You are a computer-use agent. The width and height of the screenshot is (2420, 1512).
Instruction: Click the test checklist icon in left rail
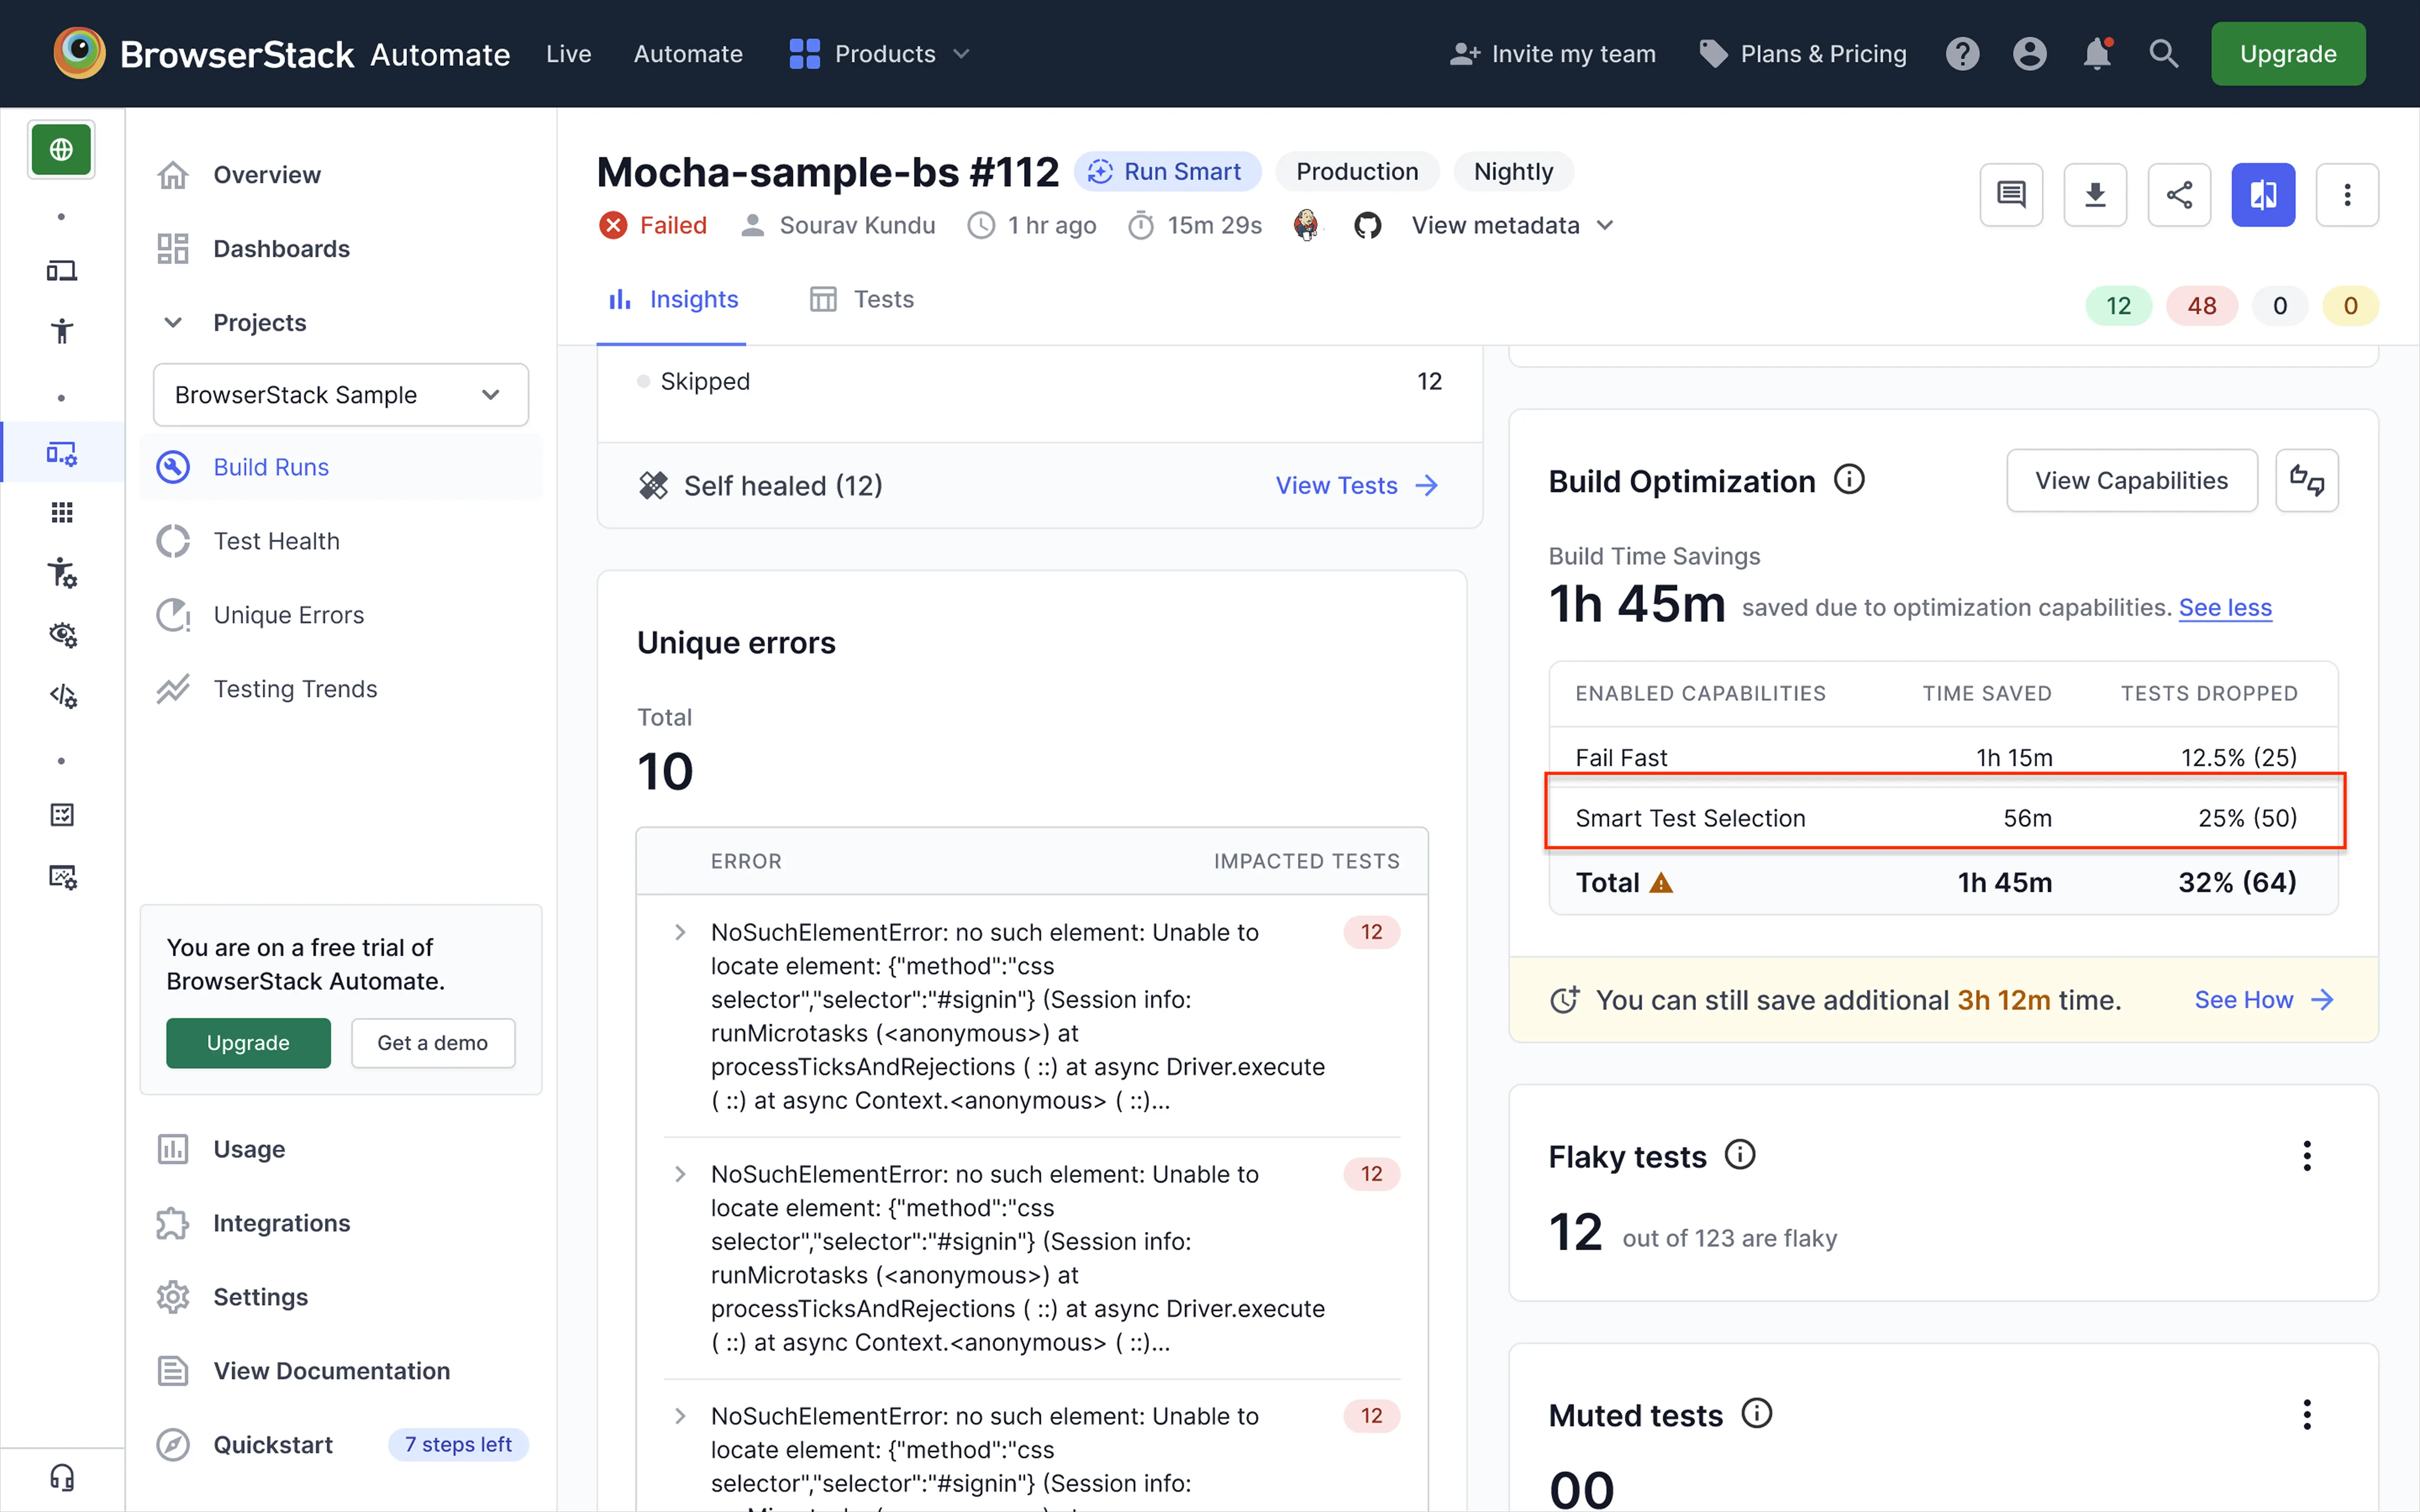tap(62, 815)
